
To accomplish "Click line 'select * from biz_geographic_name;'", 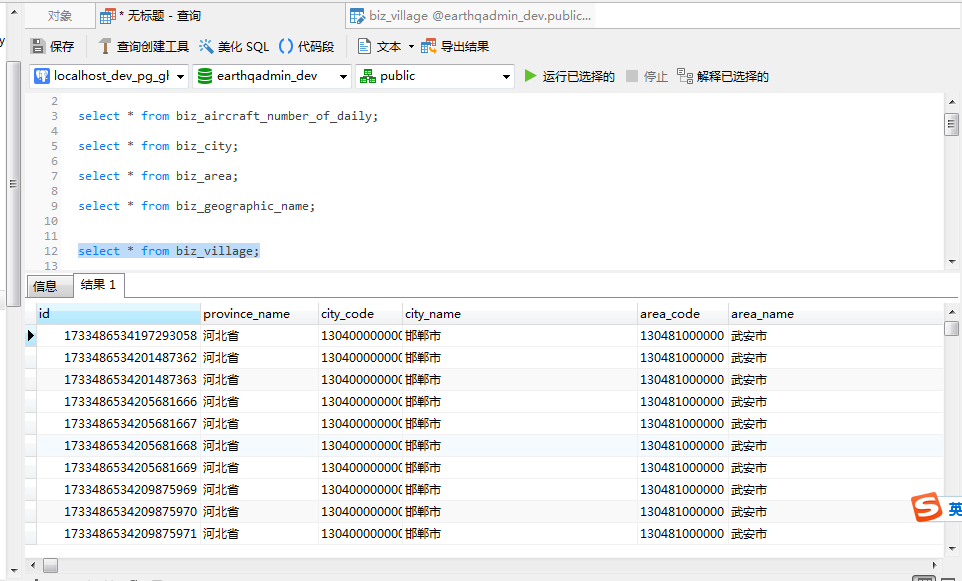I will [x=196, y=206].
